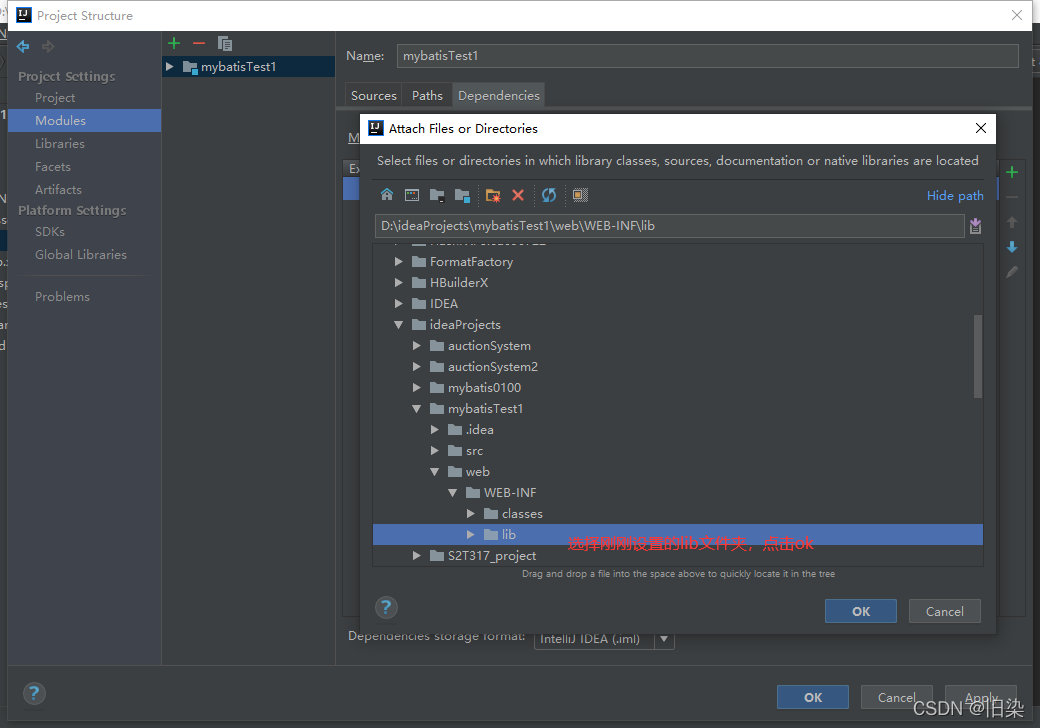Switch to the Dependencies tab
Screen dimensions: 1040x728
[499, 95]
